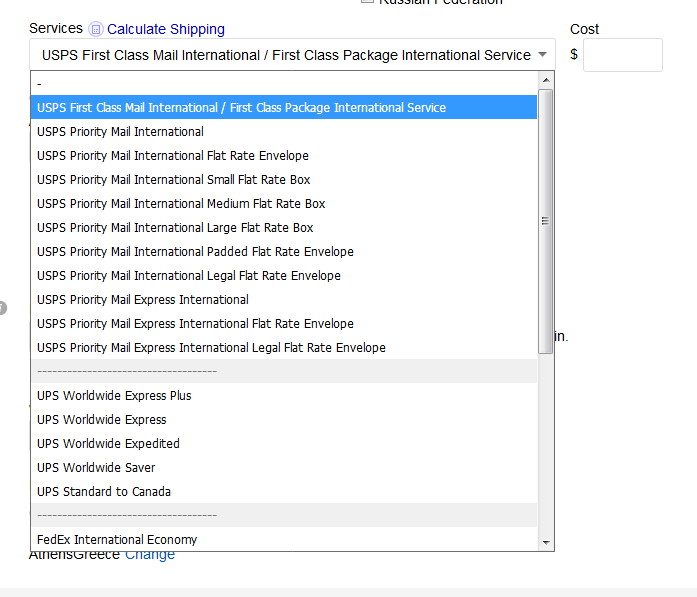This screenshot has height=597, width=697.
Task: Select USPS Priority Mail Express International
Action: pos(284,299)
